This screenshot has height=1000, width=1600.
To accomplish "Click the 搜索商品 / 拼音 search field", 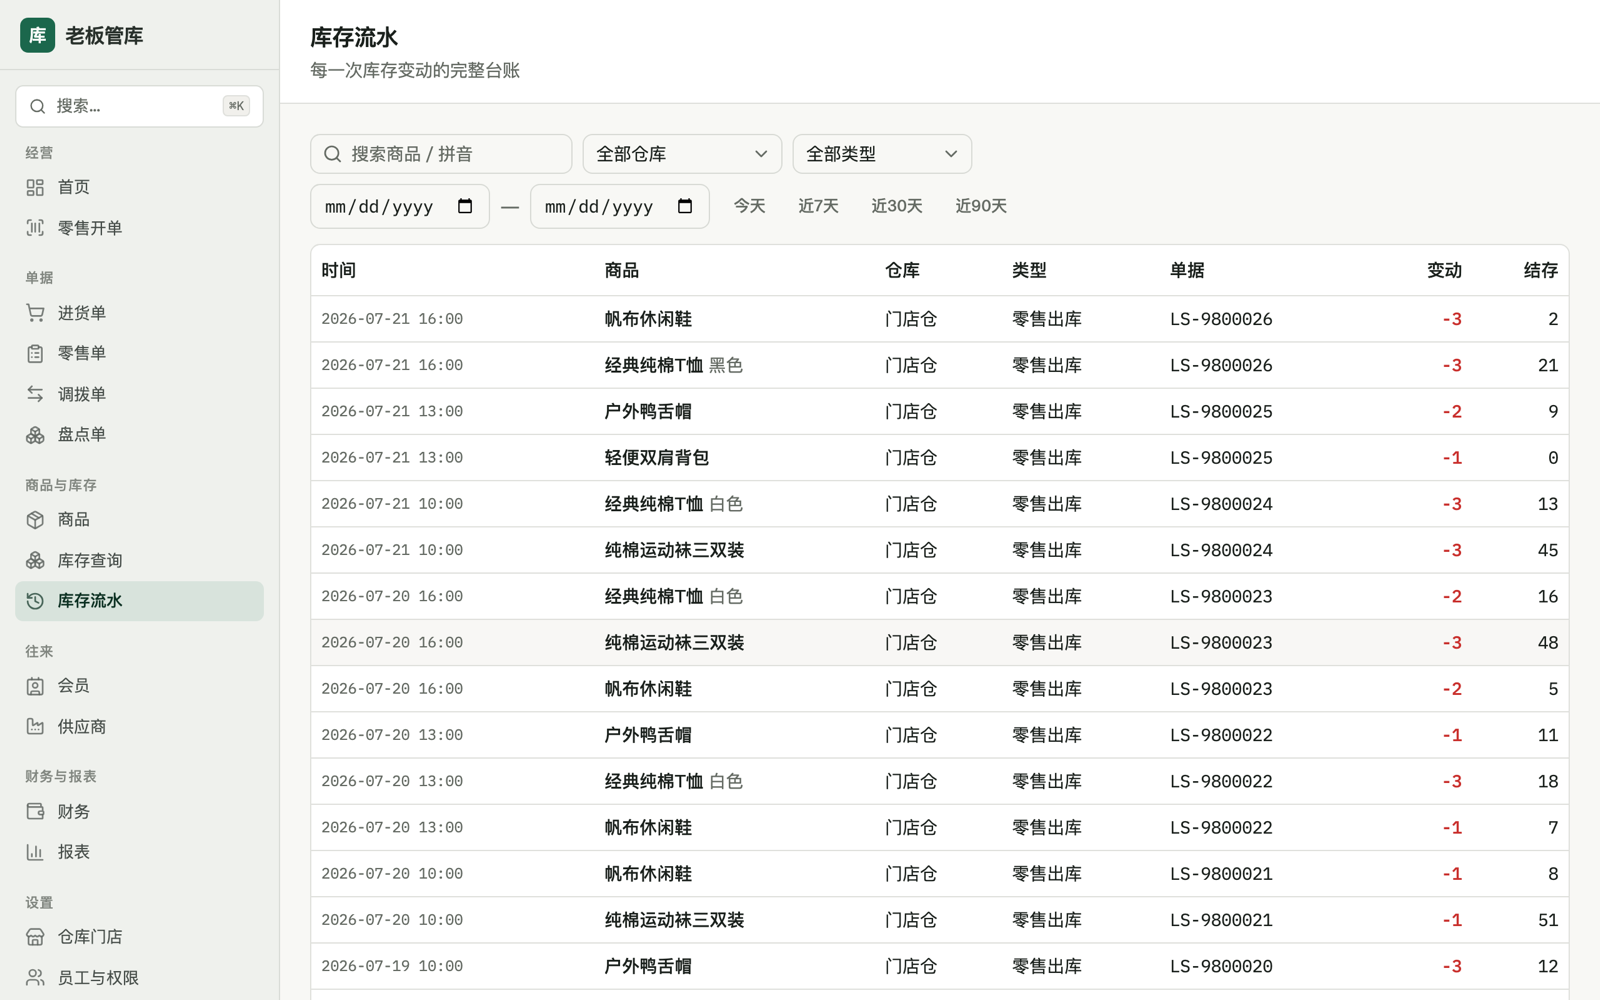I will click(x=441, y=154).
